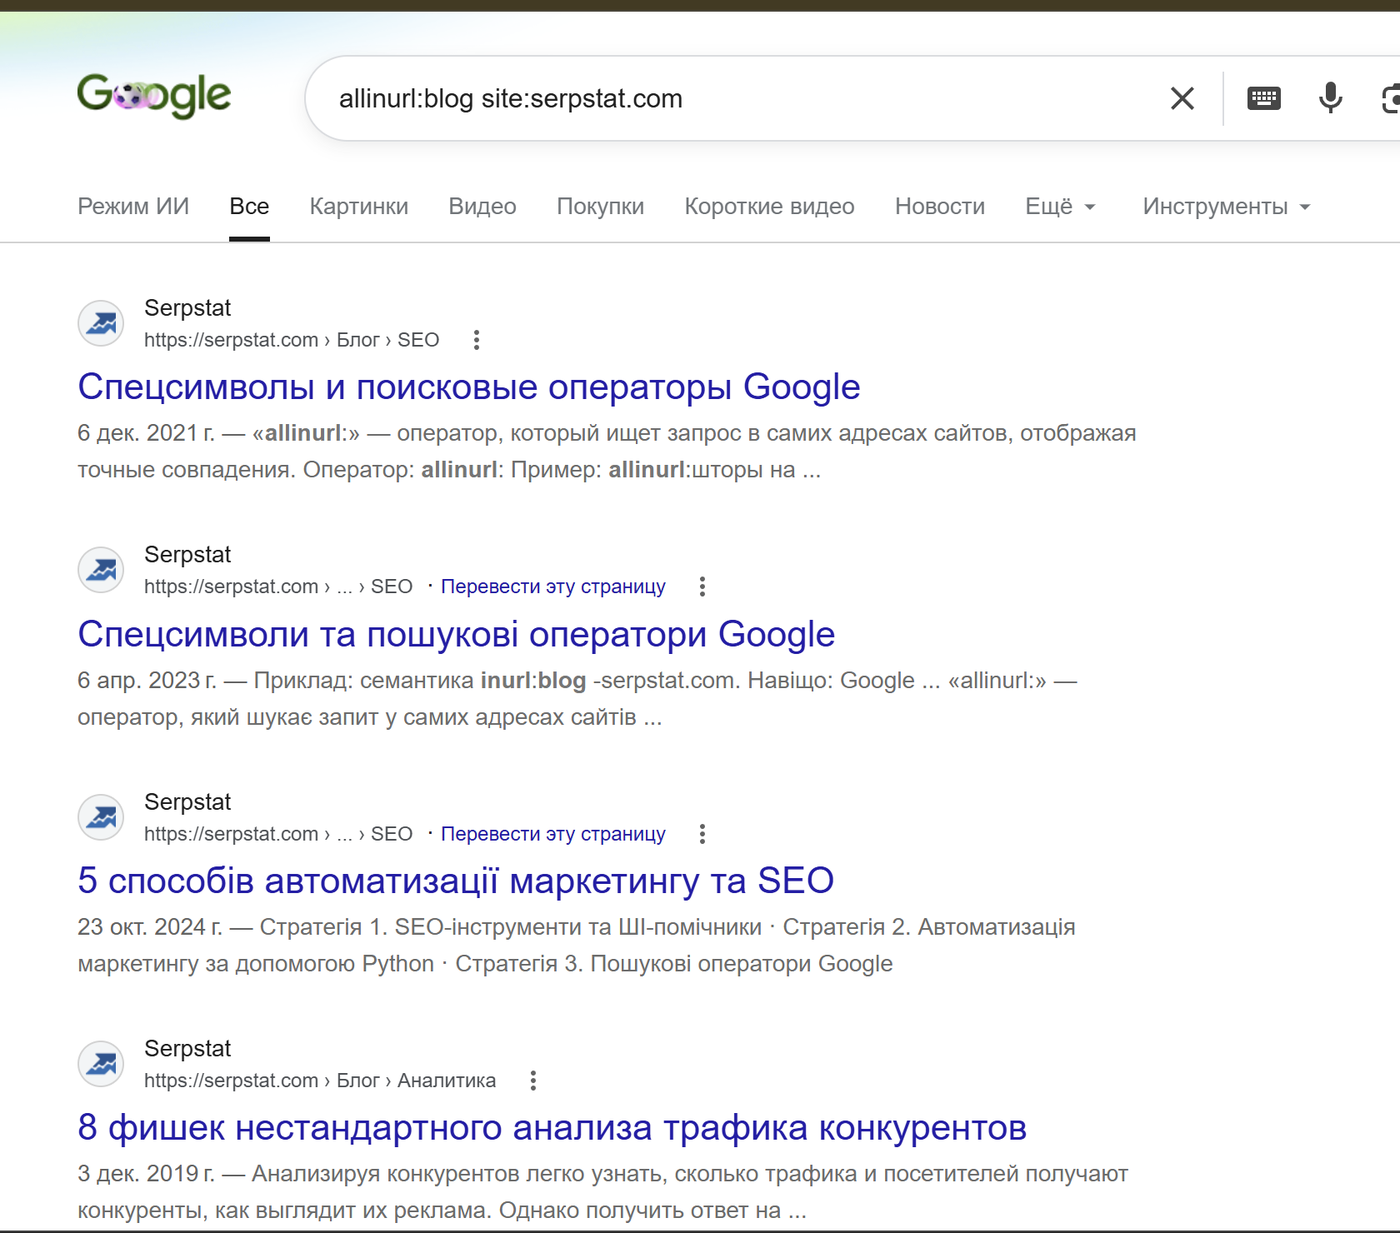Expand the Инструменты dropdown
Screen dimensions: 1400x1233
point(1226,206)
